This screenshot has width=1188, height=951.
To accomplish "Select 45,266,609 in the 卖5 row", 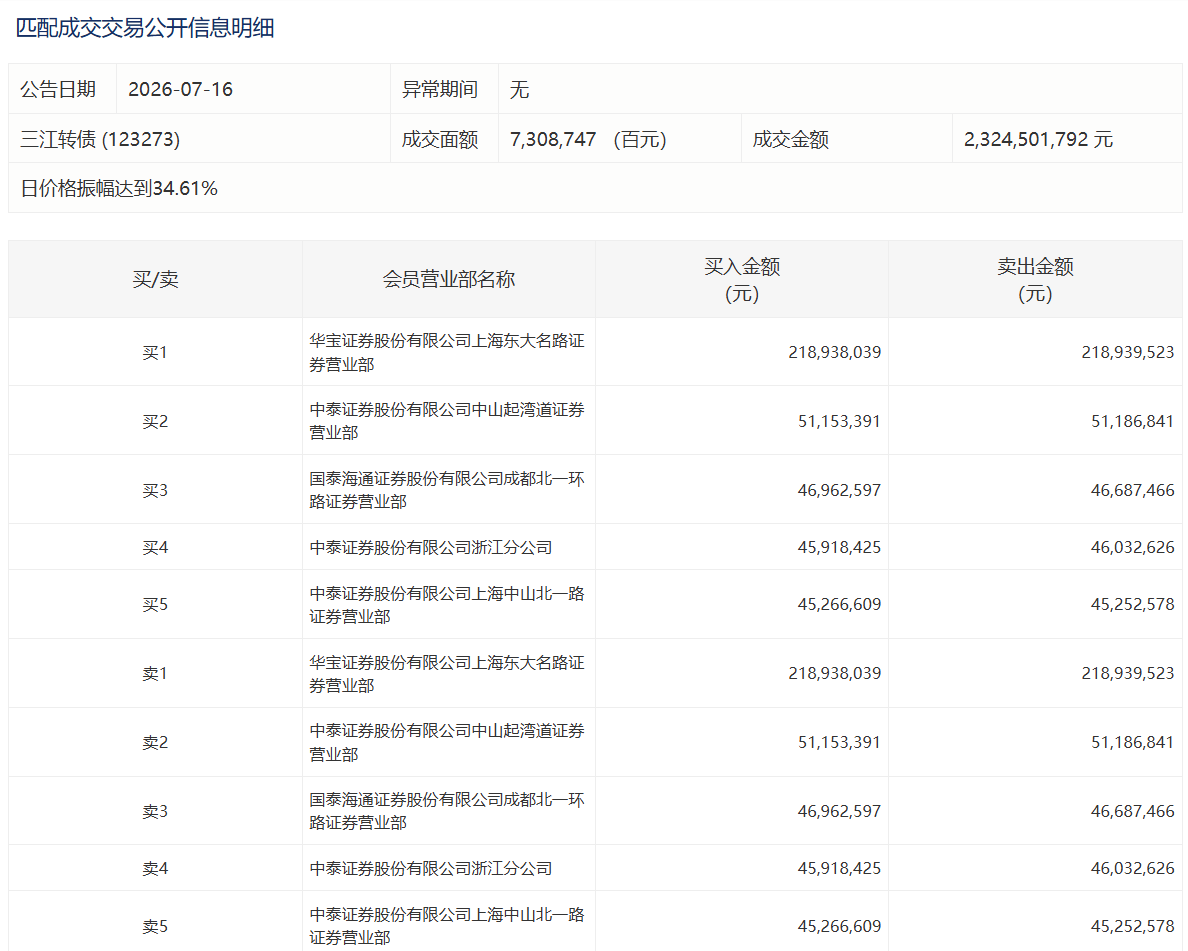I will pos(839,926).
